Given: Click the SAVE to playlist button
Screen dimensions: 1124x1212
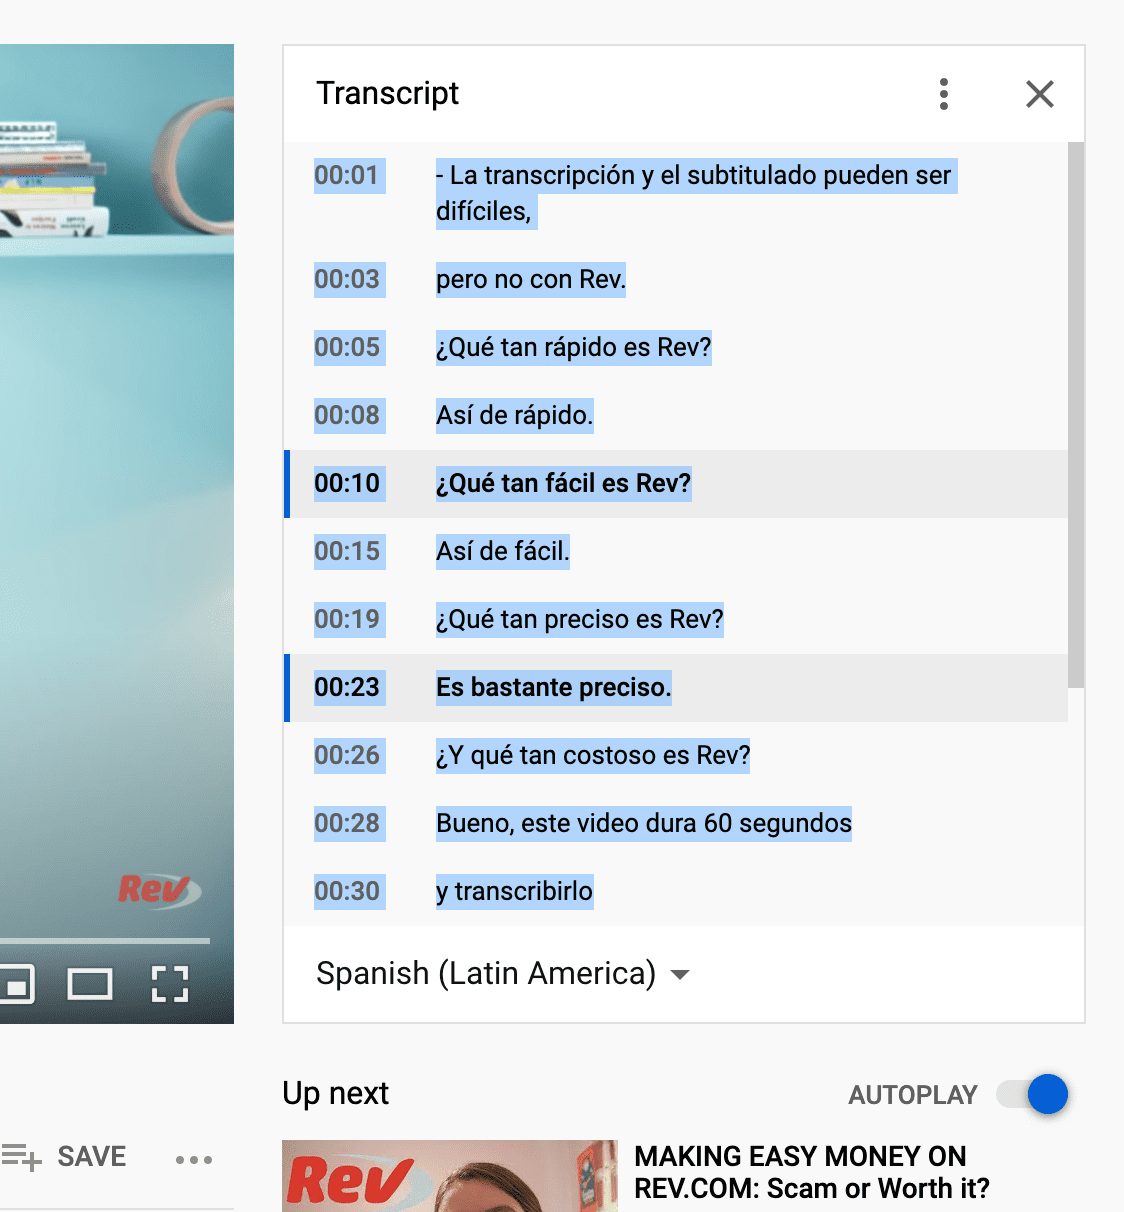Looking at the screenshot, I should 64,1157.
